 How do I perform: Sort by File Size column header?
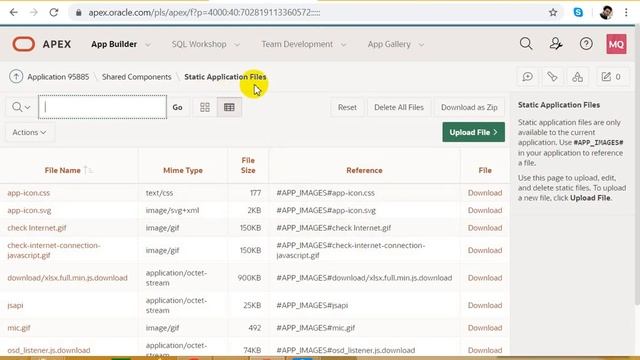248,165
